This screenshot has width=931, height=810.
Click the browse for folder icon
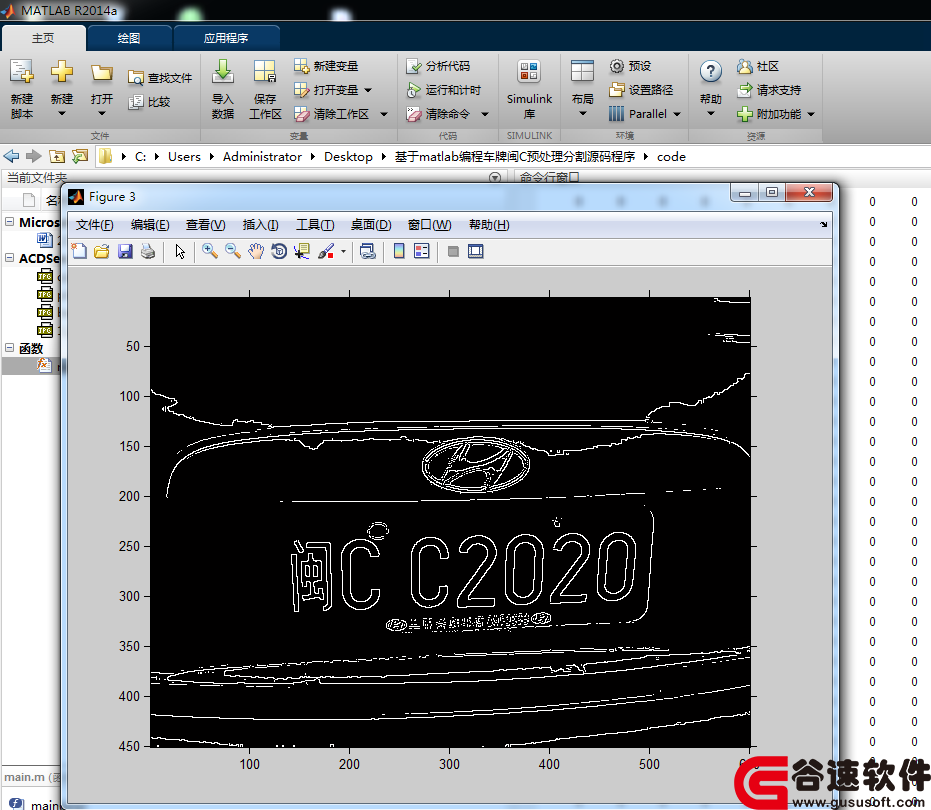click(x=80, y=156)
